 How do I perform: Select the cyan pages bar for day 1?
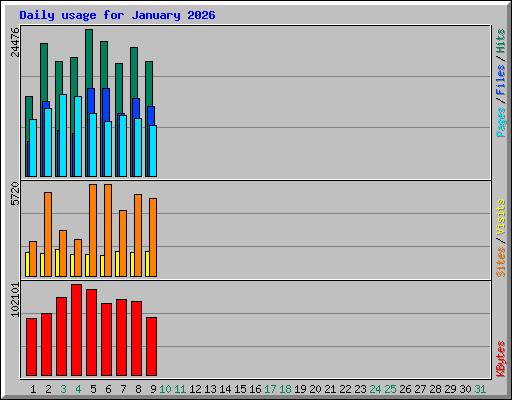(33, 148)
